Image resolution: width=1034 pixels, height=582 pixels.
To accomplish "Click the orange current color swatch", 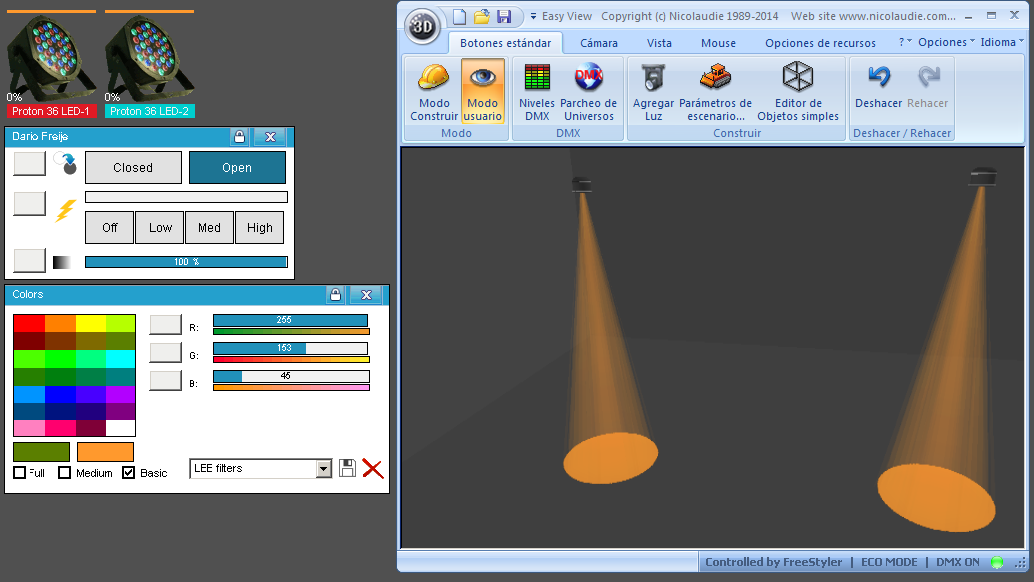I will pyautogui.click(x=106, y=452).
